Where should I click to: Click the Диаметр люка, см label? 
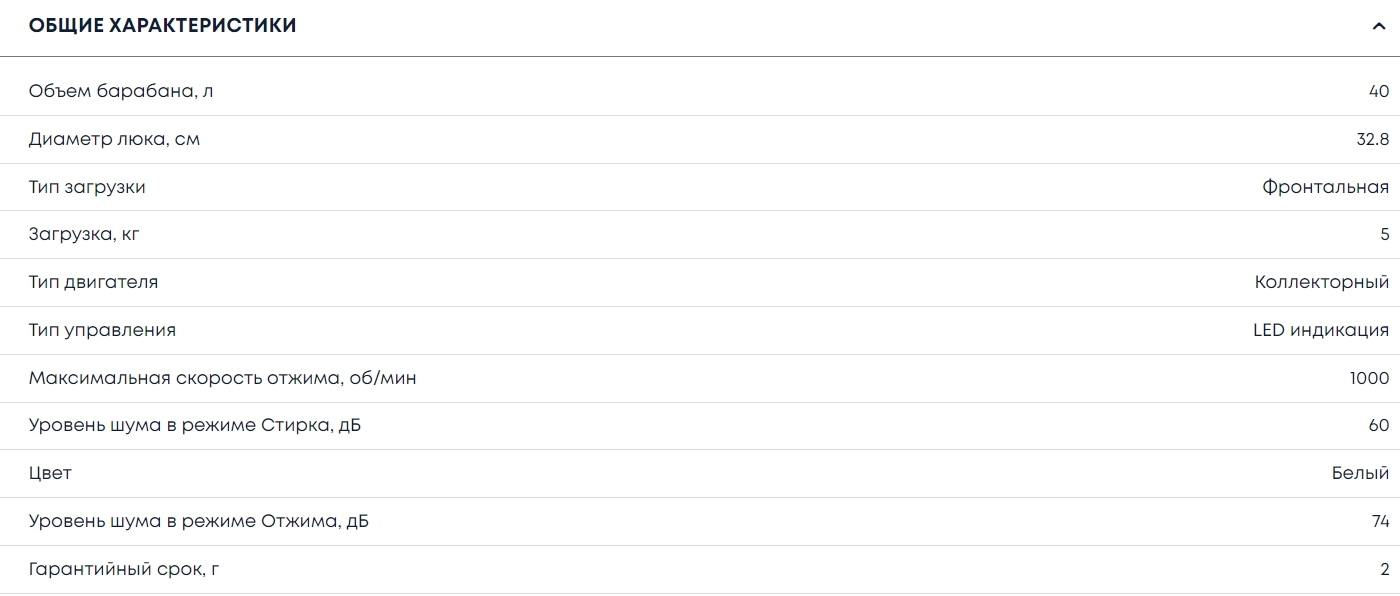[x=114, y=139]
